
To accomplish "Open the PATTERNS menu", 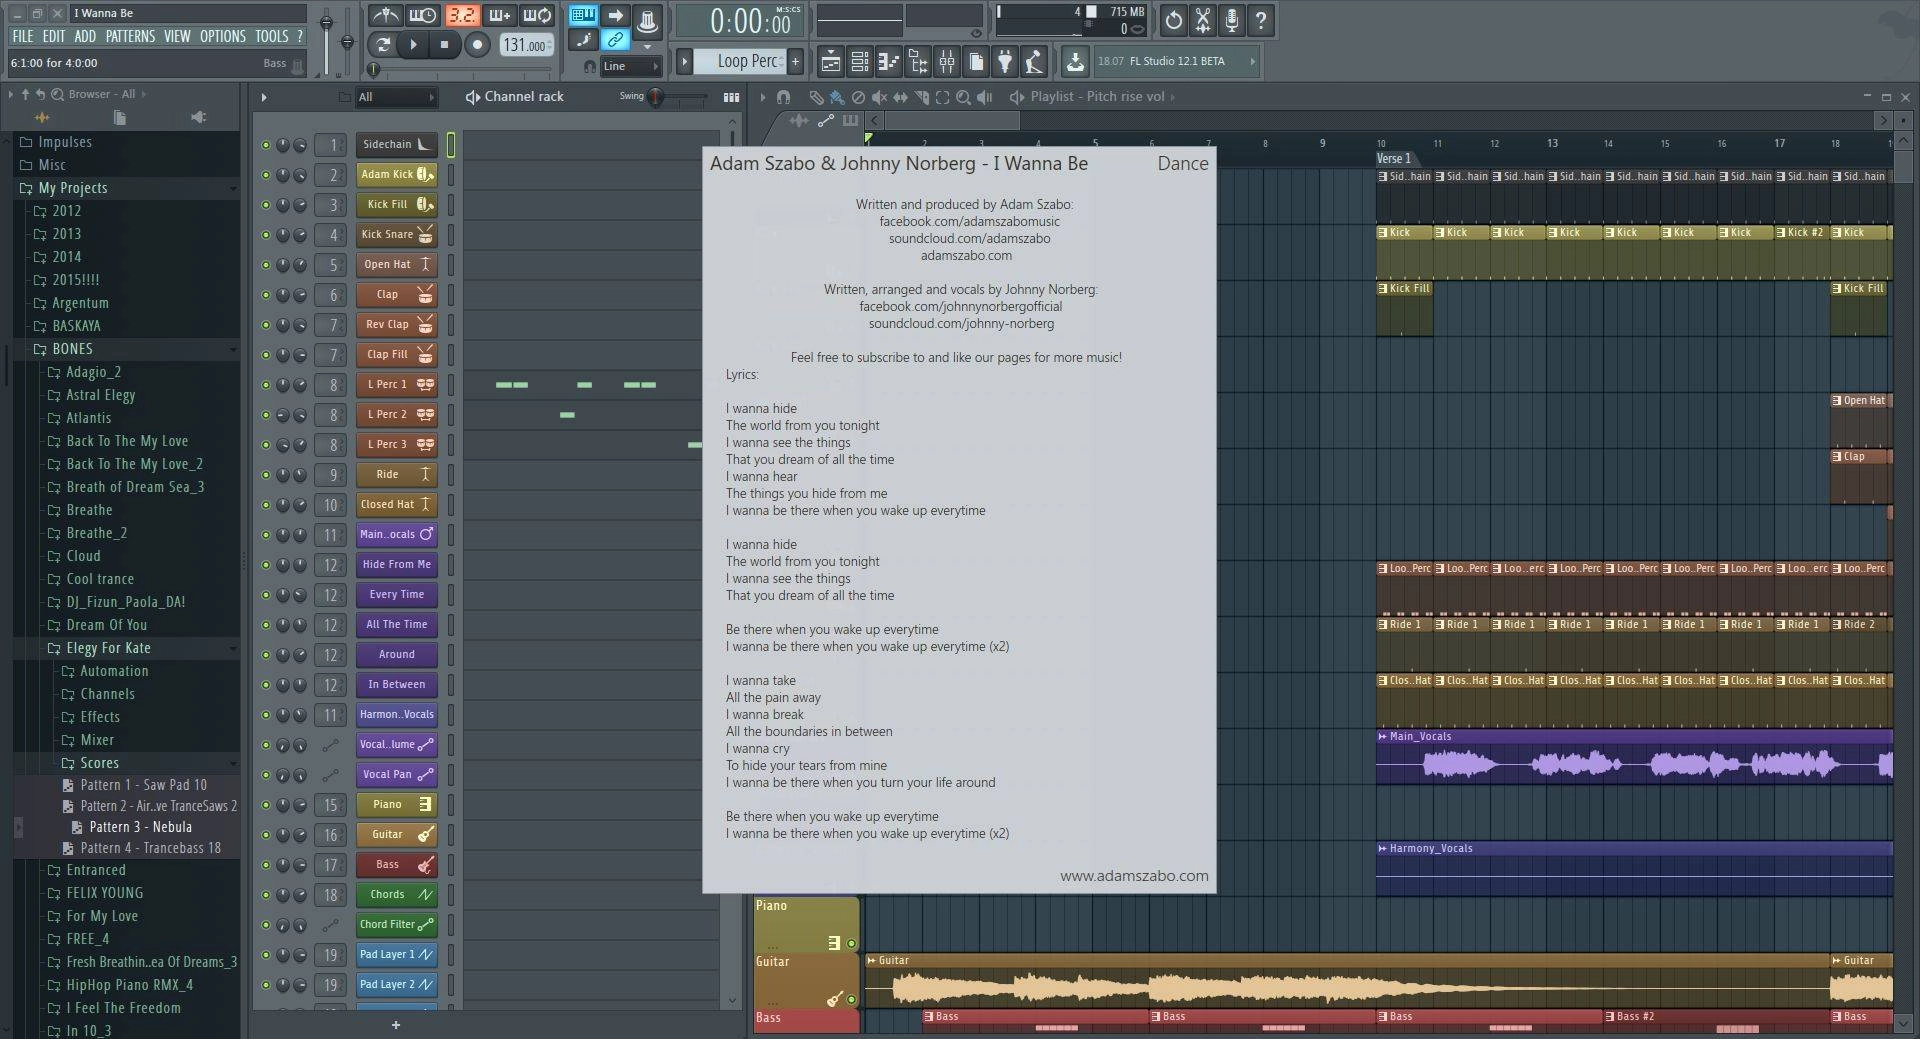I will click(x=130, y=36).
